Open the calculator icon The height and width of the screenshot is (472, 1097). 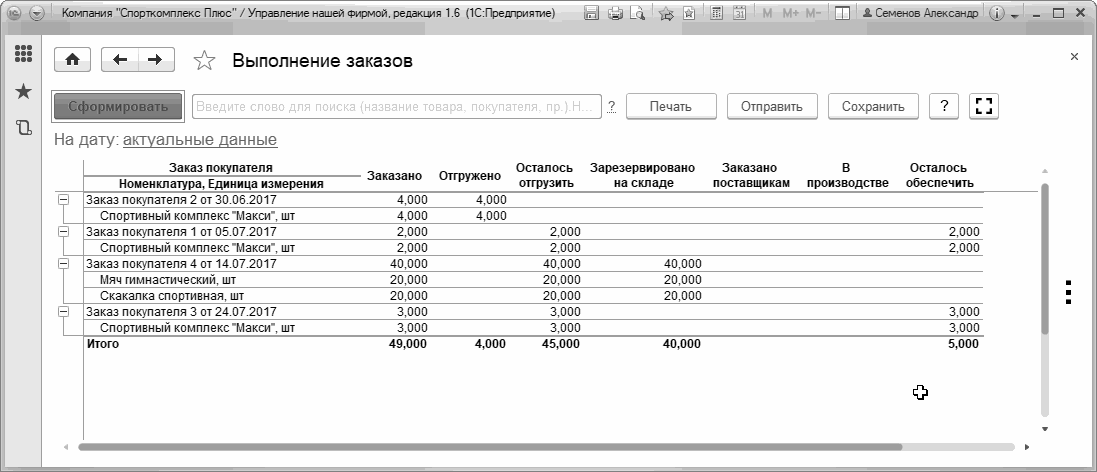pos(716,13)
